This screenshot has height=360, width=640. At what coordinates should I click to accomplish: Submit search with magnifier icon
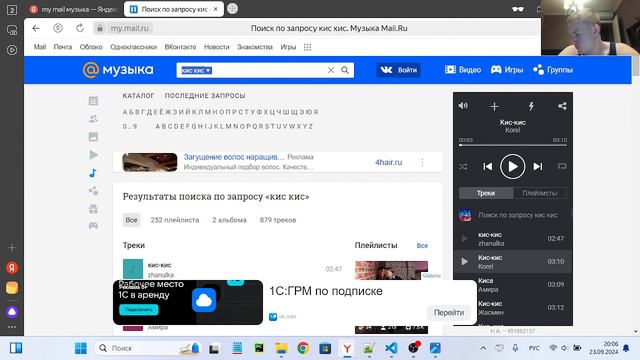[x=345, y=70]
